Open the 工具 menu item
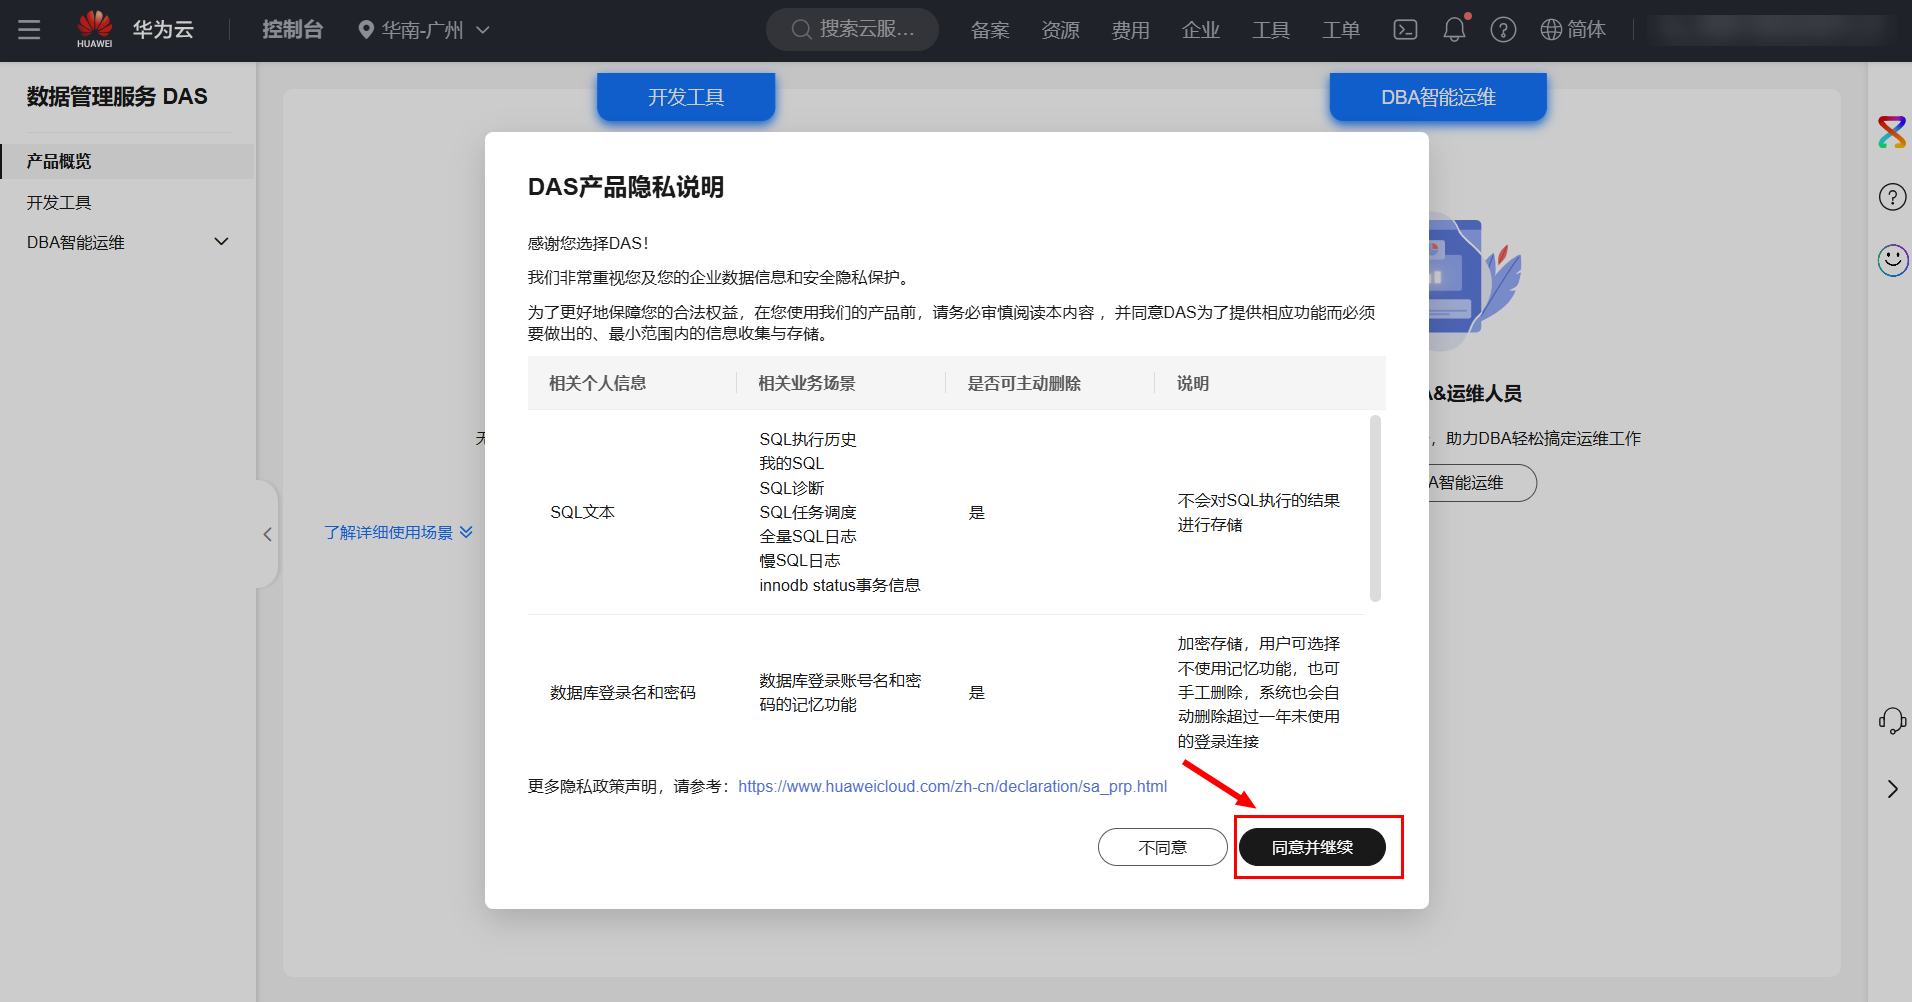Viewport: 1912px width, 1002px height. [x=1271, y=30]
